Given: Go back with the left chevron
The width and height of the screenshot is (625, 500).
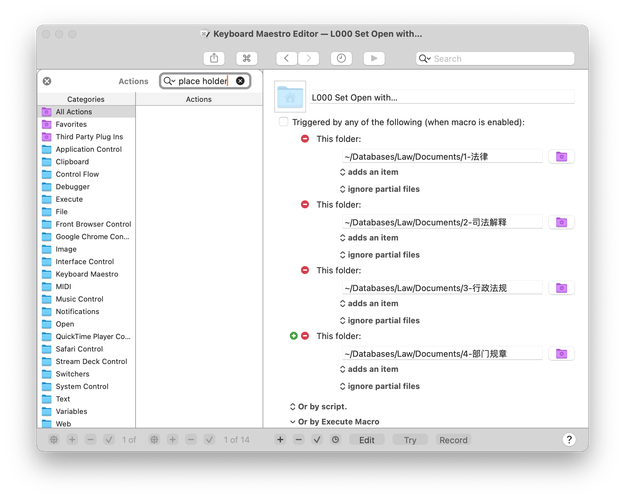Looking at the screenshot, I should tap(287, 58).
